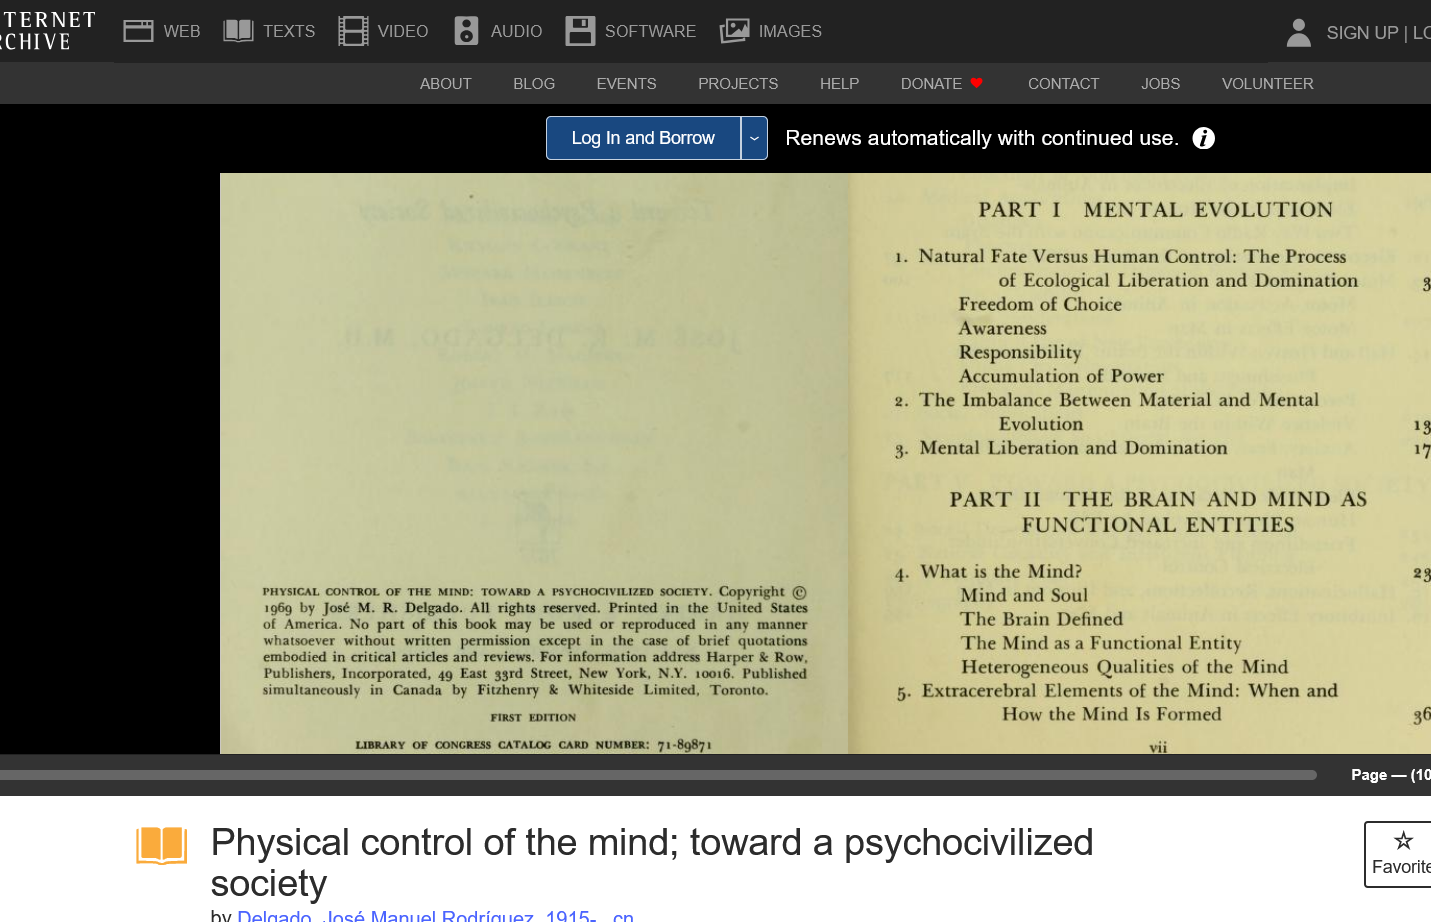Image resolution: width=1431 pixels, height=922 pixels.
Task: Open the Software floppy disk icon
Action: coord(580,31)
